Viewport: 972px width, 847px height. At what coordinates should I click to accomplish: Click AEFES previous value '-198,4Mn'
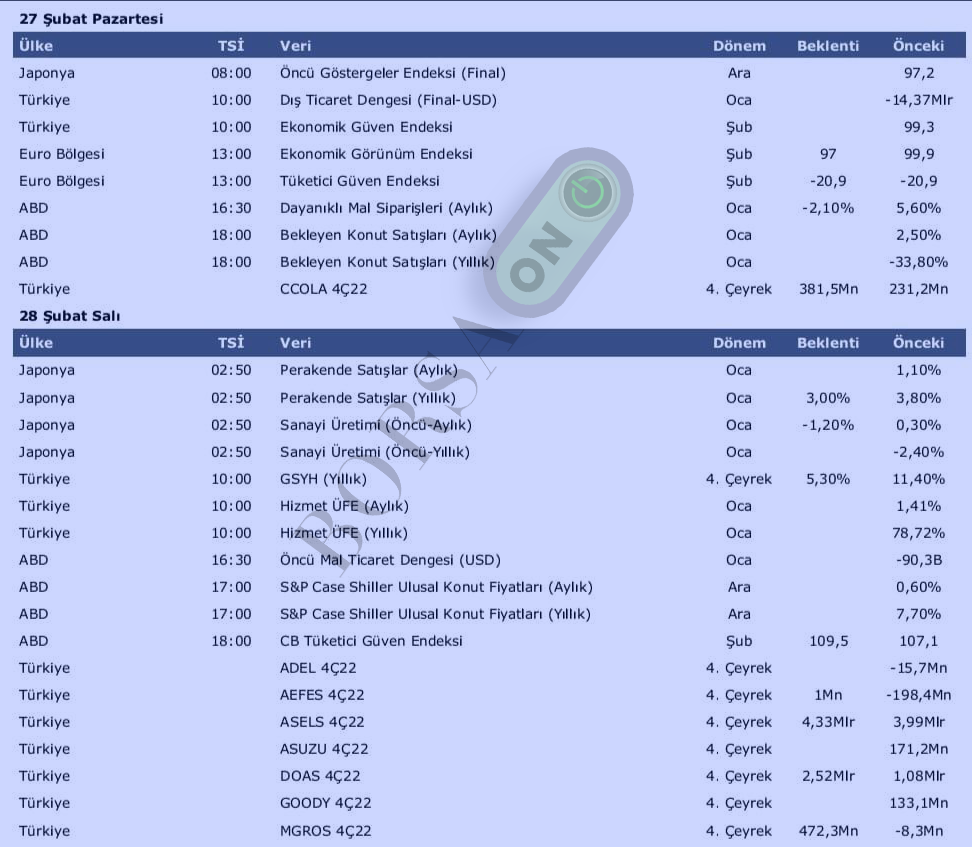point(919,695)
